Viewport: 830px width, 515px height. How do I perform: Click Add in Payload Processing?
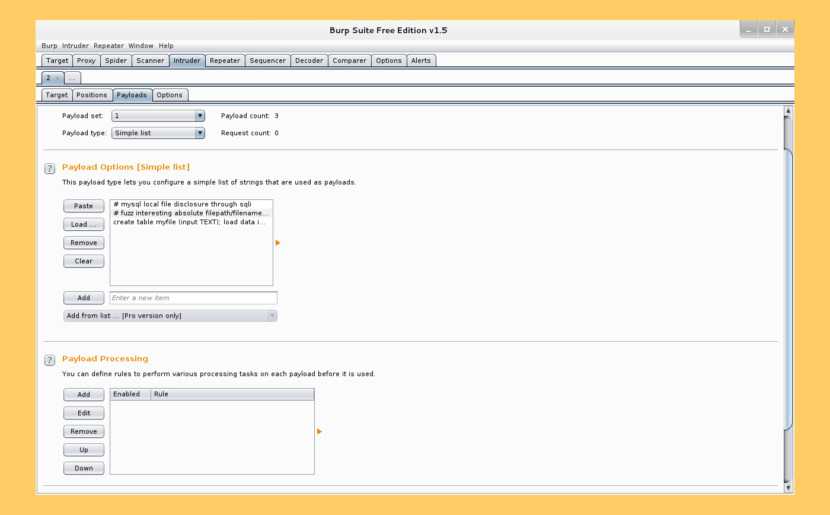point(84,394)
